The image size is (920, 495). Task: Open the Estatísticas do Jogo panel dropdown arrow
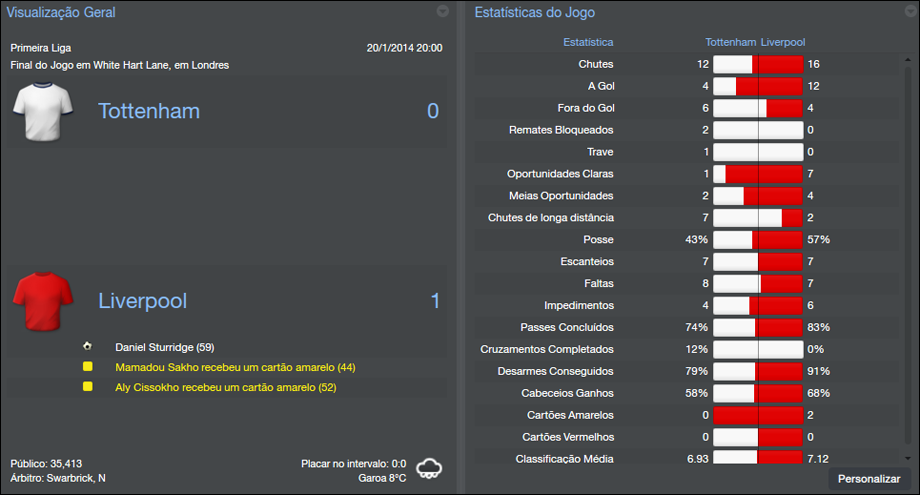point(903,12)
